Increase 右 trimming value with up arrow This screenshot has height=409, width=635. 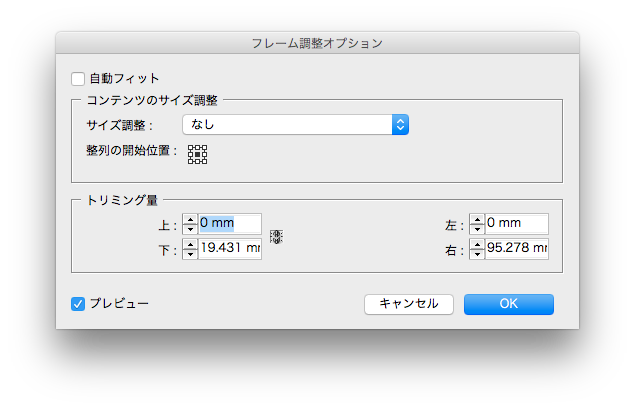click(477, 244)
